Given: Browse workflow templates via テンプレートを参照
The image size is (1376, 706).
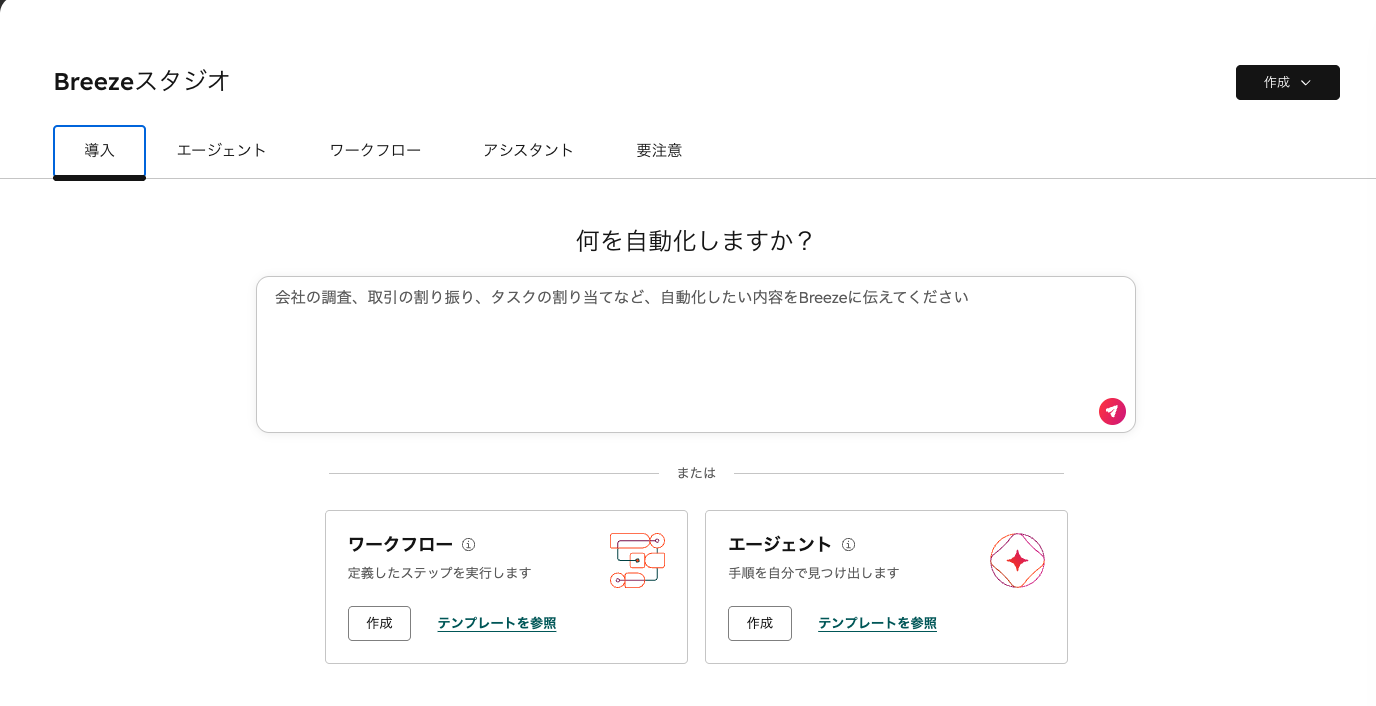Looking at the screenshot, I should [x=497, y=623].
